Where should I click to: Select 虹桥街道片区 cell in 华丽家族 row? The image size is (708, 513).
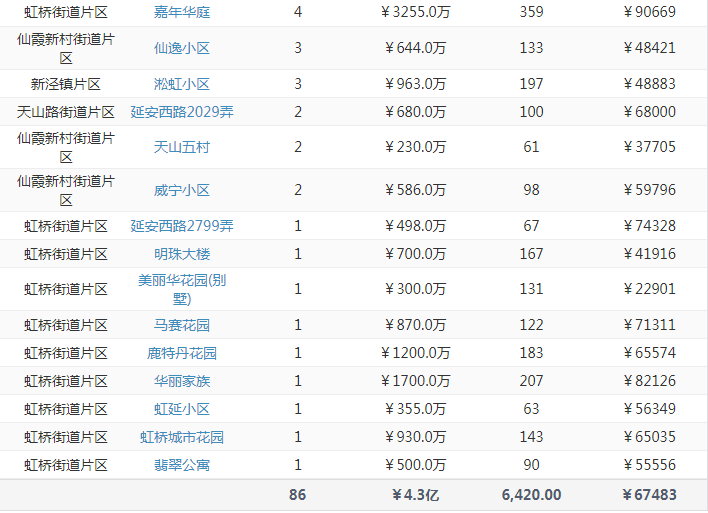point(65,381)
